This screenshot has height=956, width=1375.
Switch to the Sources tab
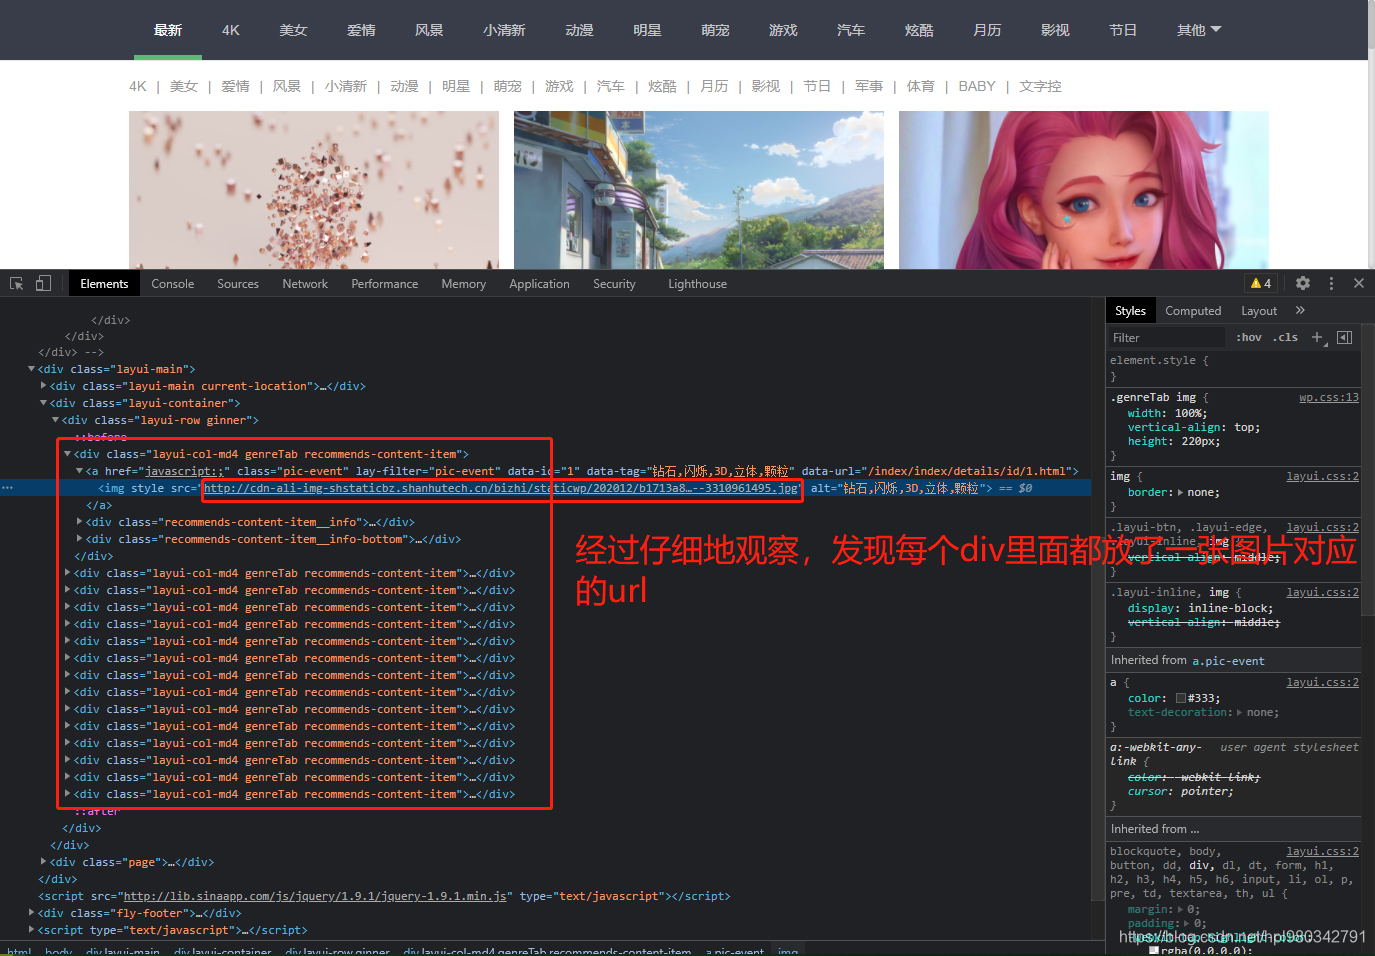click(238, 284)
